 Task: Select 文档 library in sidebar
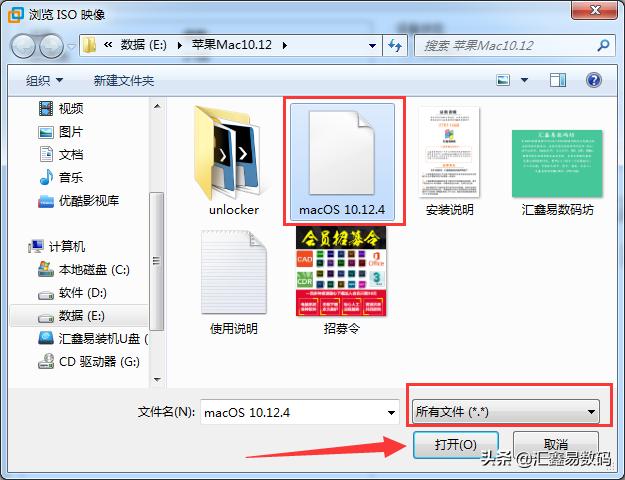pyautogui.click(x=61, y=155)
